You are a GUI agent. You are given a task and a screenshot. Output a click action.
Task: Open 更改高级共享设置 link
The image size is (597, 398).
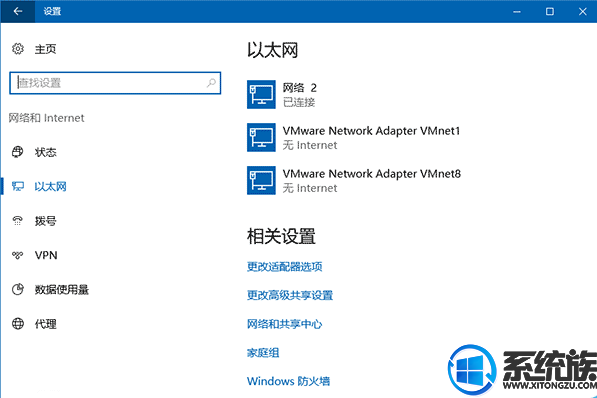point(290,295)
